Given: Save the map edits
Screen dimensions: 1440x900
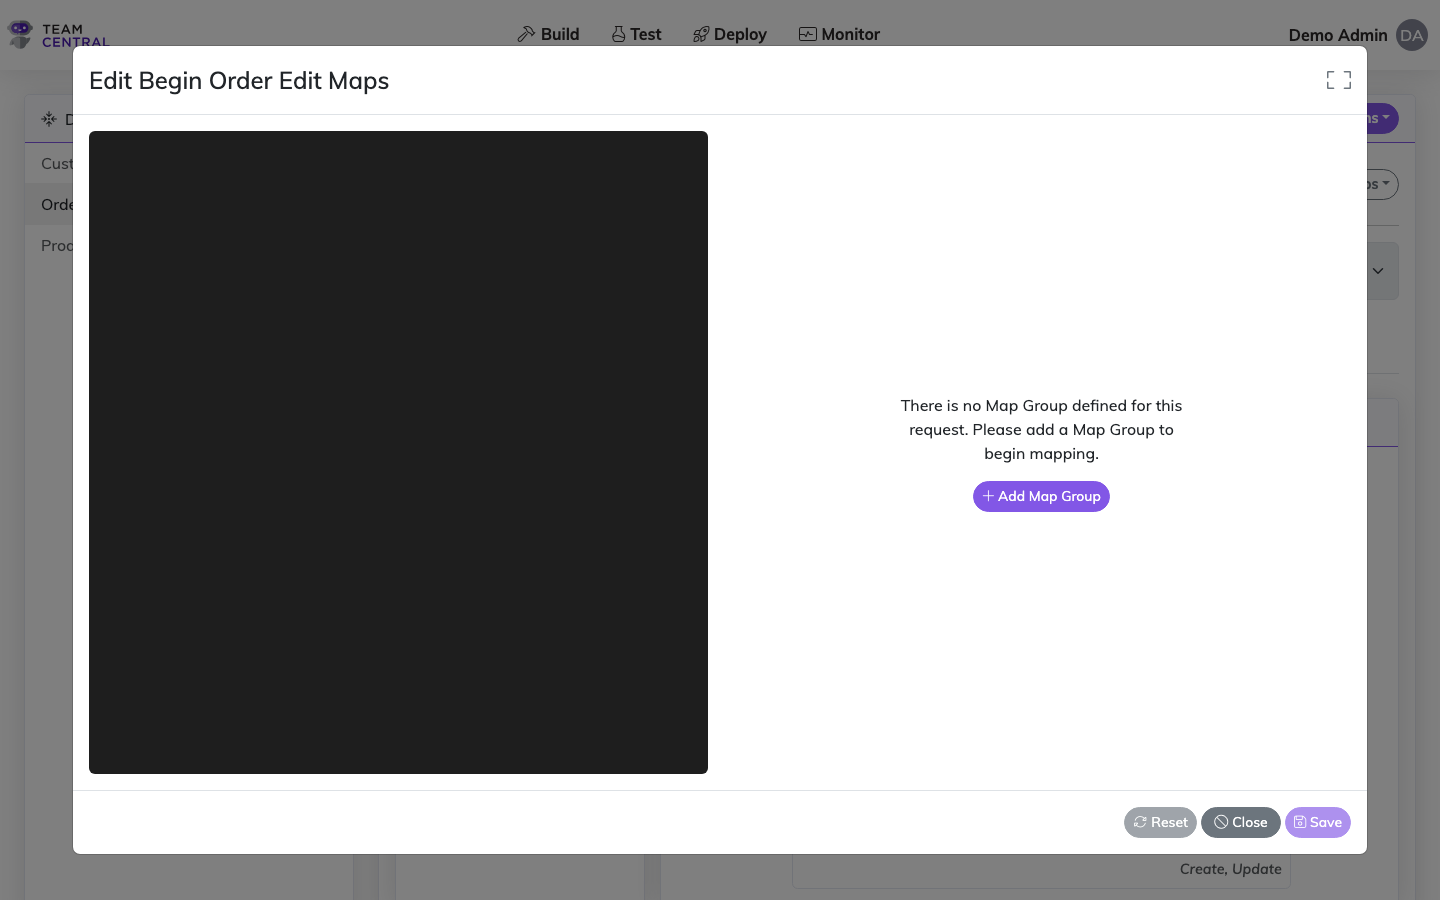Looking at the screenshot, I should click(x=1317, y=822).
